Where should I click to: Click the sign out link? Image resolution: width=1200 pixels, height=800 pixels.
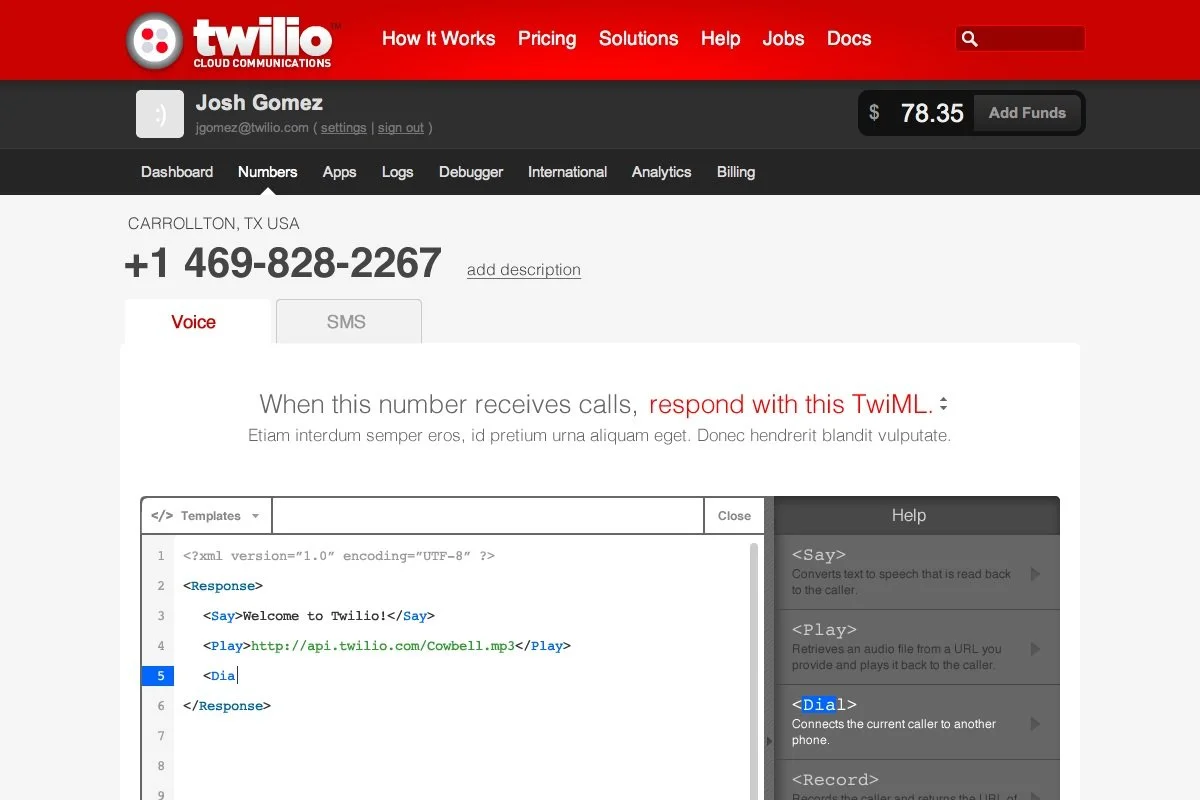click(400, 128)
